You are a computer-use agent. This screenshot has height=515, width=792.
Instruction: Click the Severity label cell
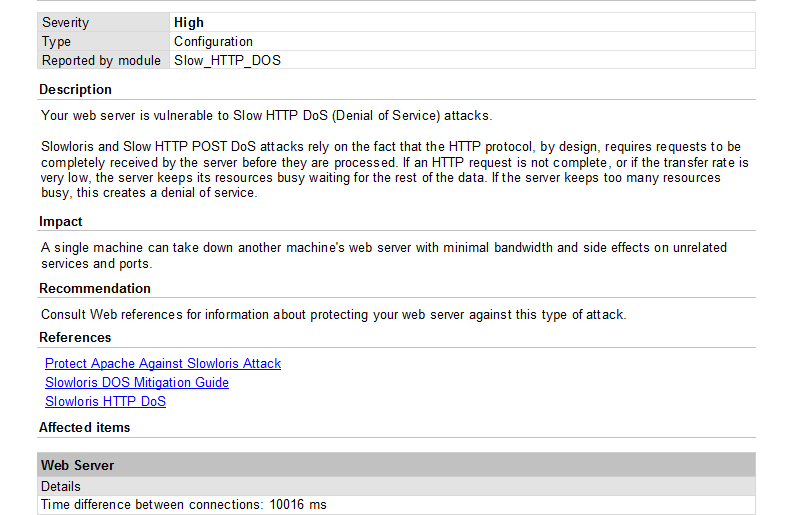point(66,22)
